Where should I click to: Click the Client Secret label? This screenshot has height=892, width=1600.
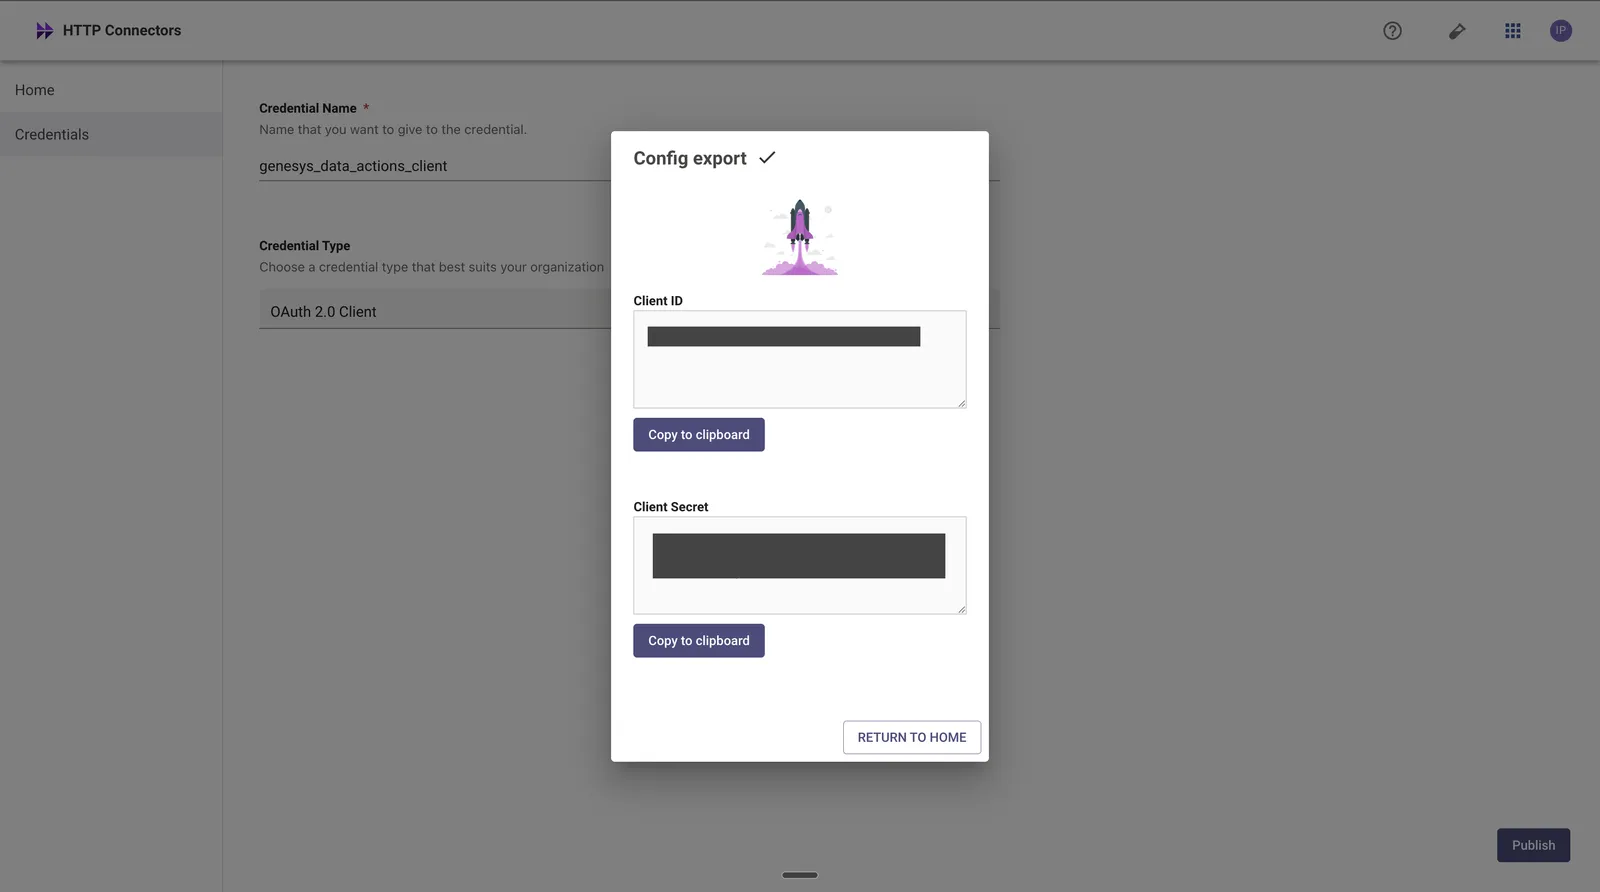click(671, 507)
